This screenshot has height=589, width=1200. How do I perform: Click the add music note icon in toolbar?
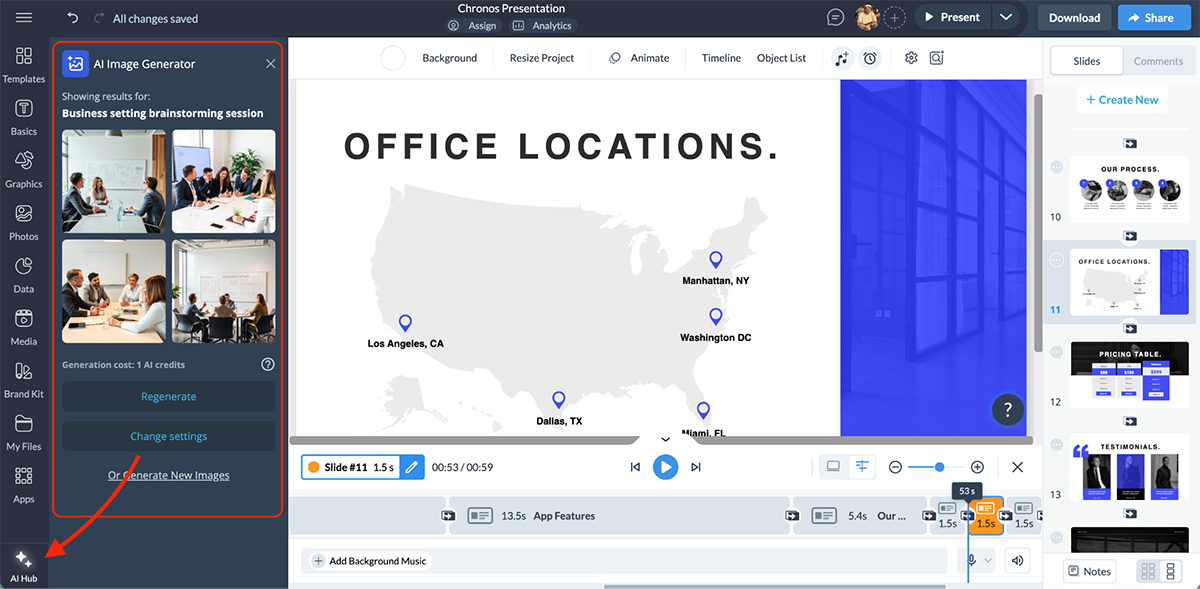(843, 58)
